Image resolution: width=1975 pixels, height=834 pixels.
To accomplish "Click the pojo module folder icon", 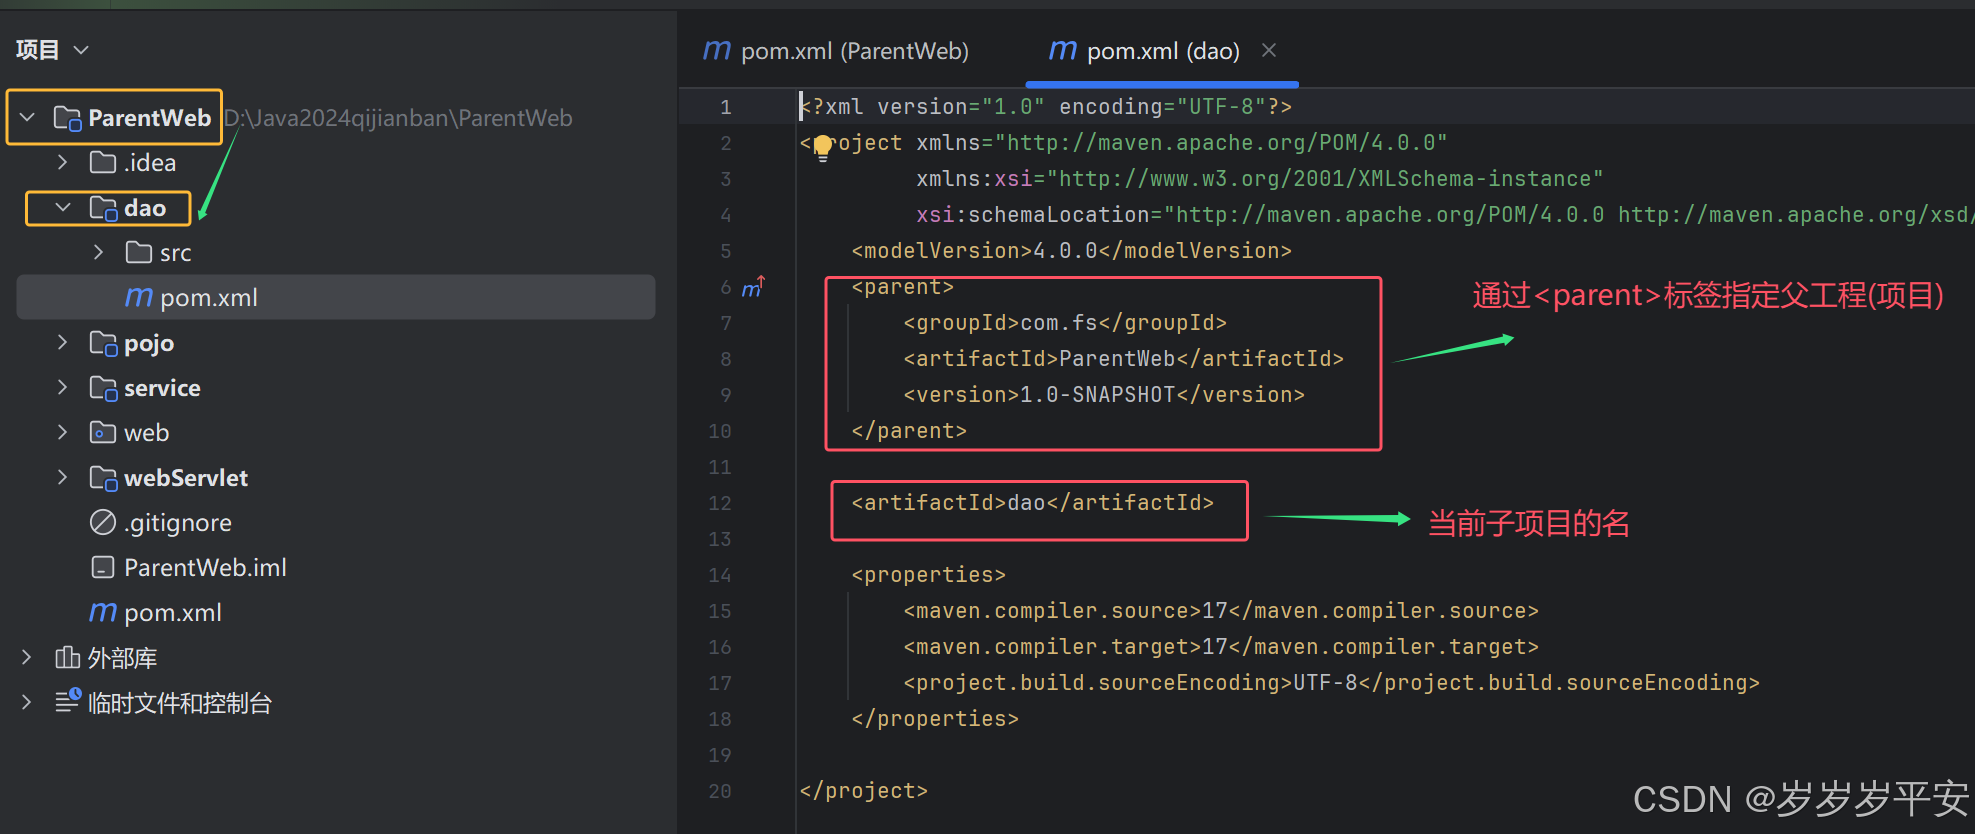I will point(103,343).
